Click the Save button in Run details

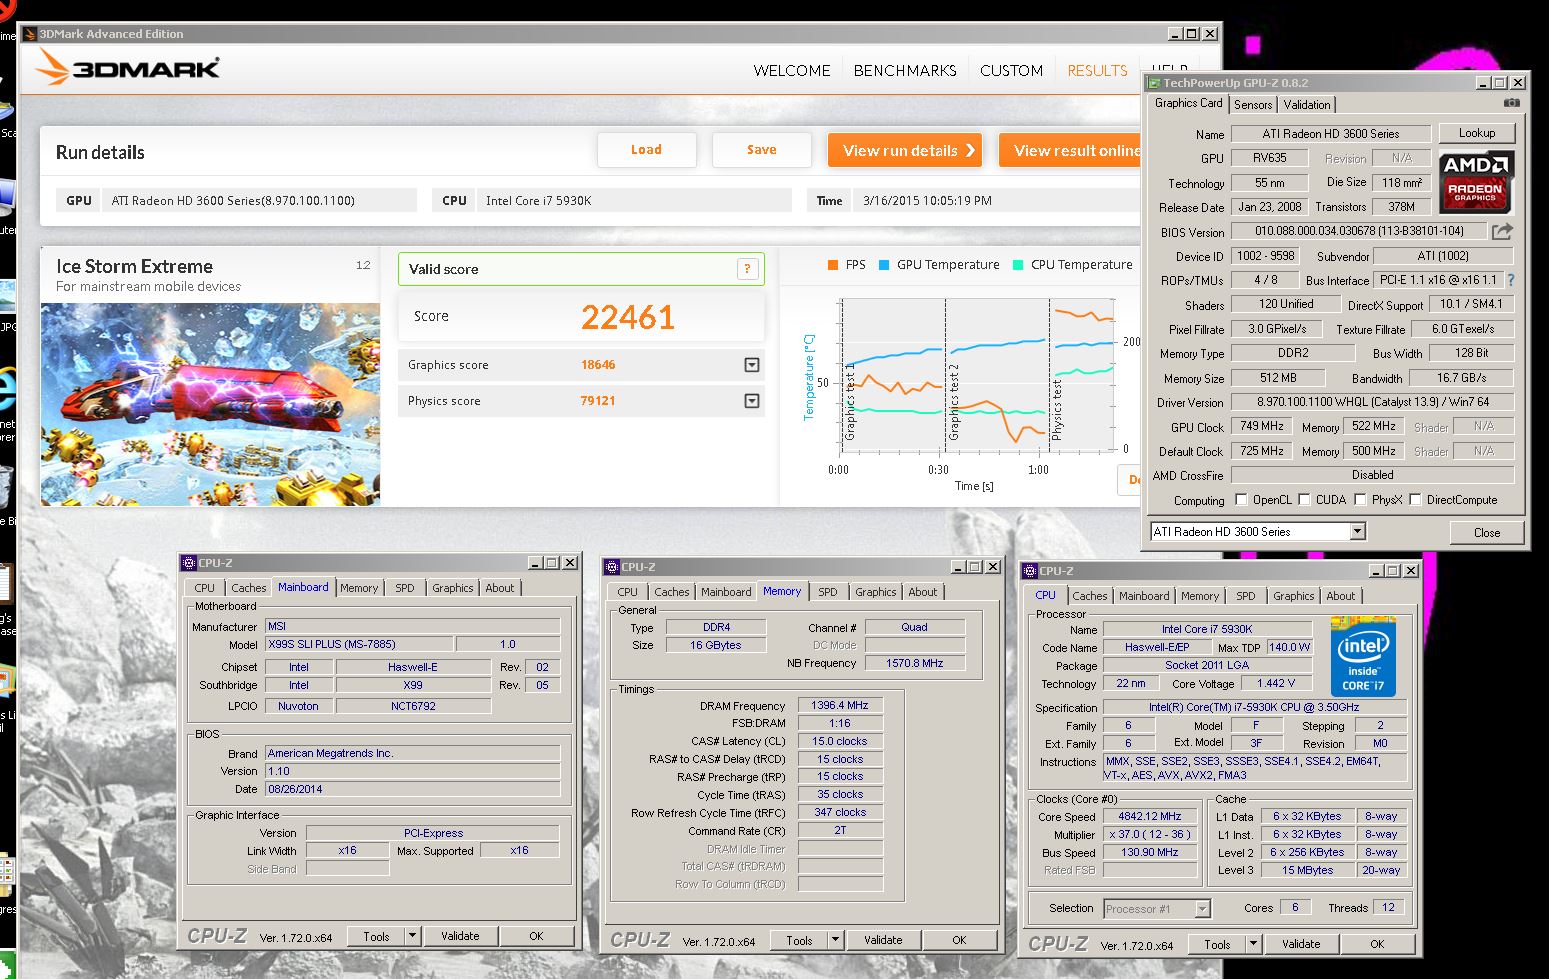[x=761, y=150]
